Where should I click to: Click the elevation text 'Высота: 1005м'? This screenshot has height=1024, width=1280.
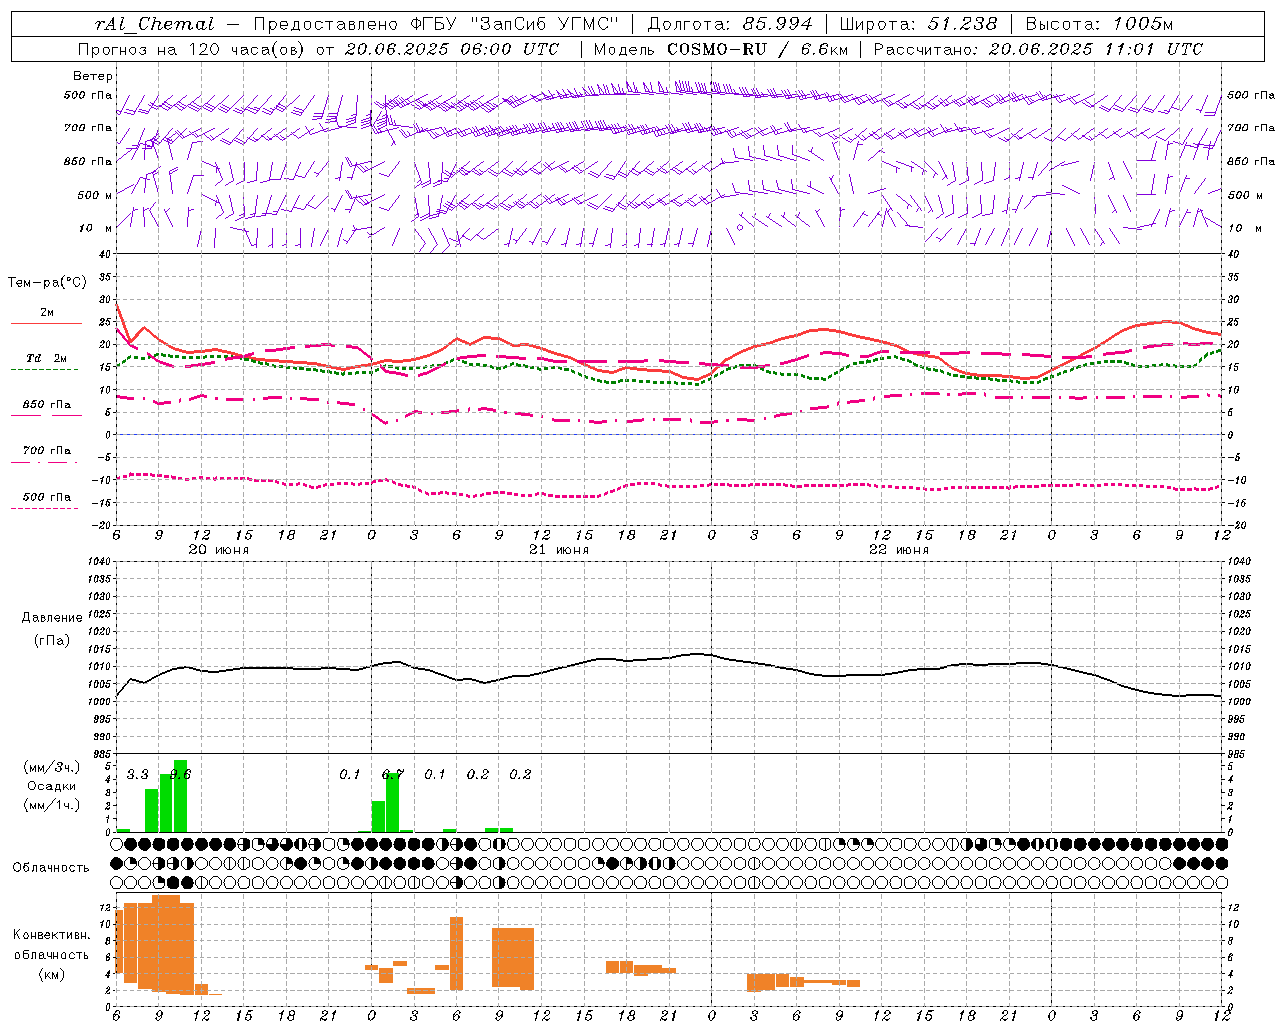pyautogui.click(x=1099, y=24)
